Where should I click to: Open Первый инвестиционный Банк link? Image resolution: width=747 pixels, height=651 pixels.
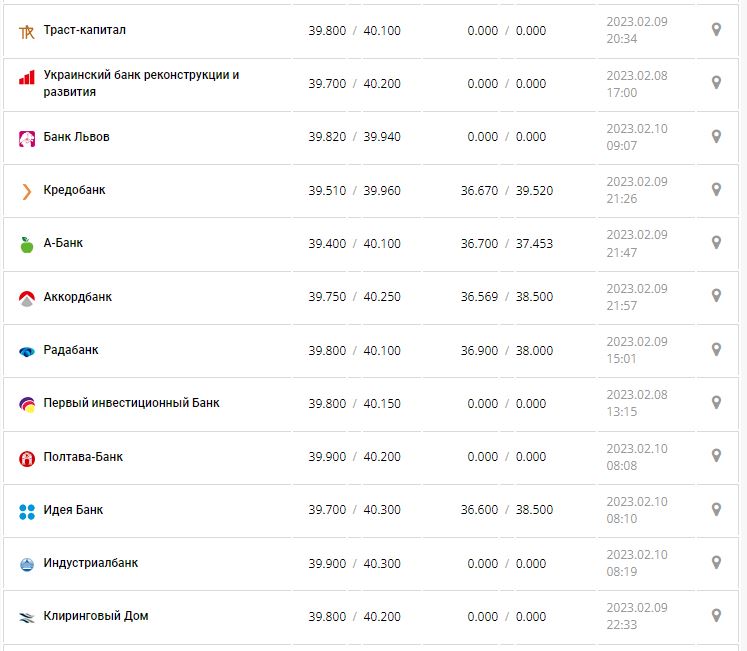pyautogui.click(x=131, y=403)
